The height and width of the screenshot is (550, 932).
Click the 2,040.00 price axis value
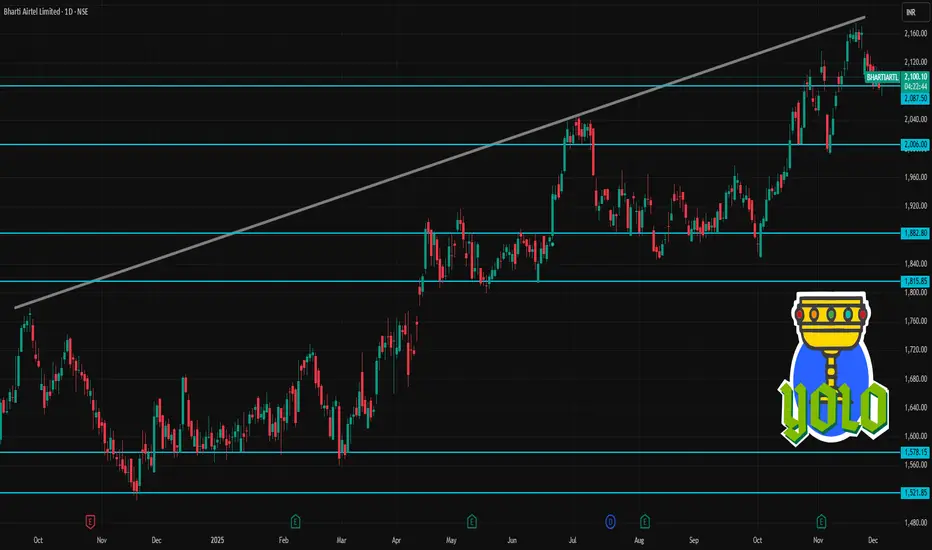915,120
